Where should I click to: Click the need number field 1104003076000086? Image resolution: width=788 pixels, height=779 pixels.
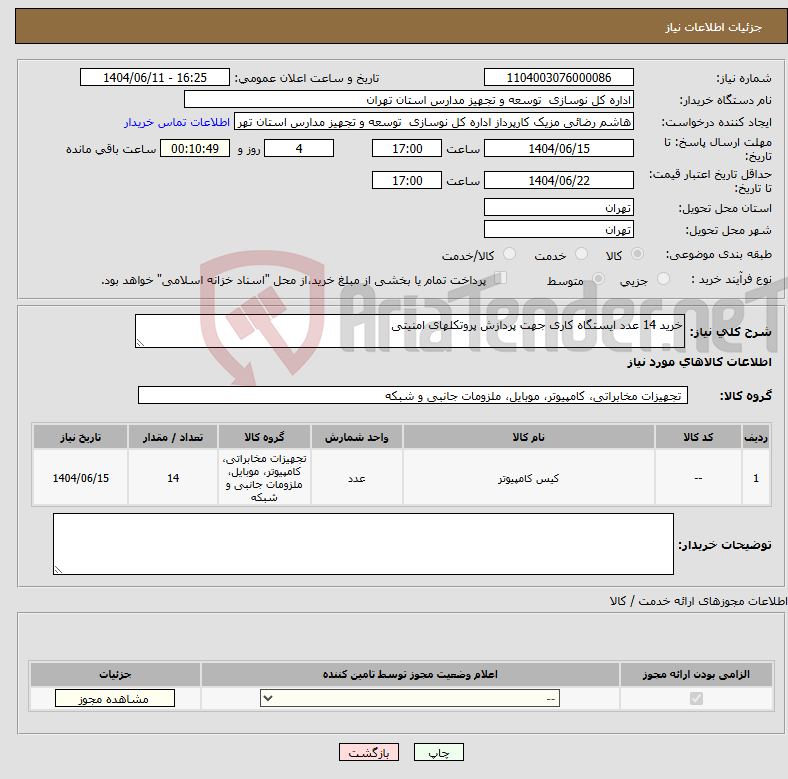558,77
